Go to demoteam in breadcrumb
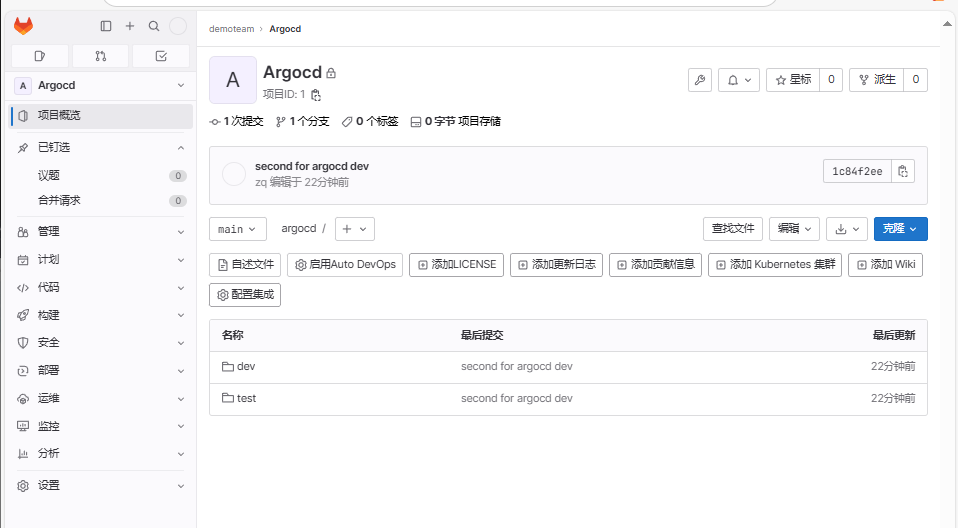Image resolution: width=958 pixels, height=528 pixels. 232,29
